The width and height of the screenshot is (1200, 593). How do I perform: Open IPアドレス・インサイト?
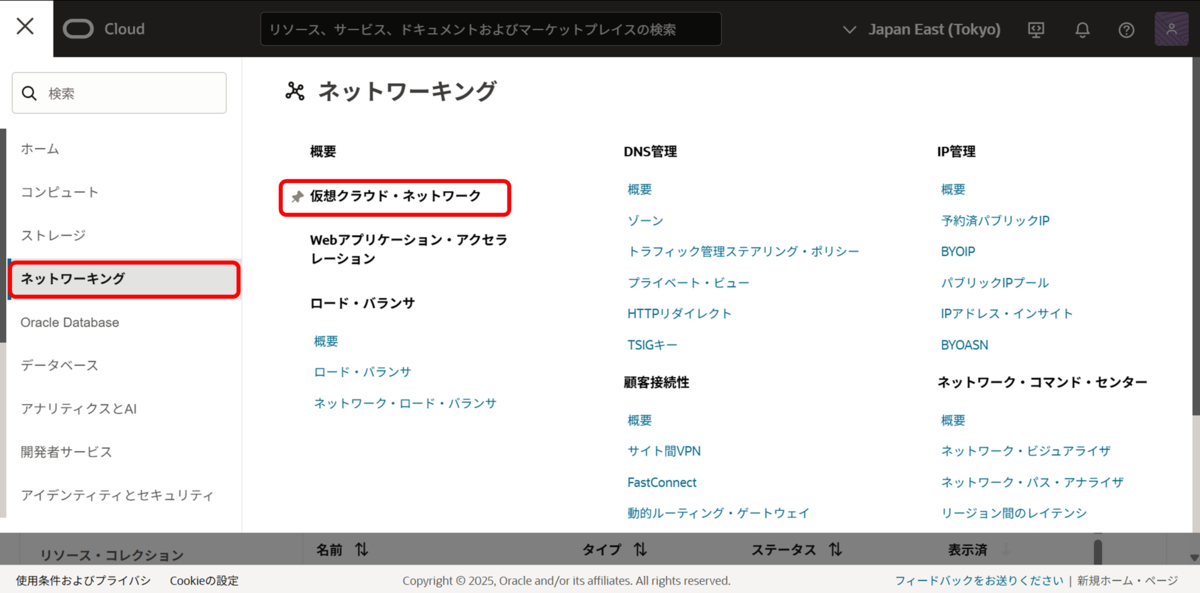(x=1007, y=313)
